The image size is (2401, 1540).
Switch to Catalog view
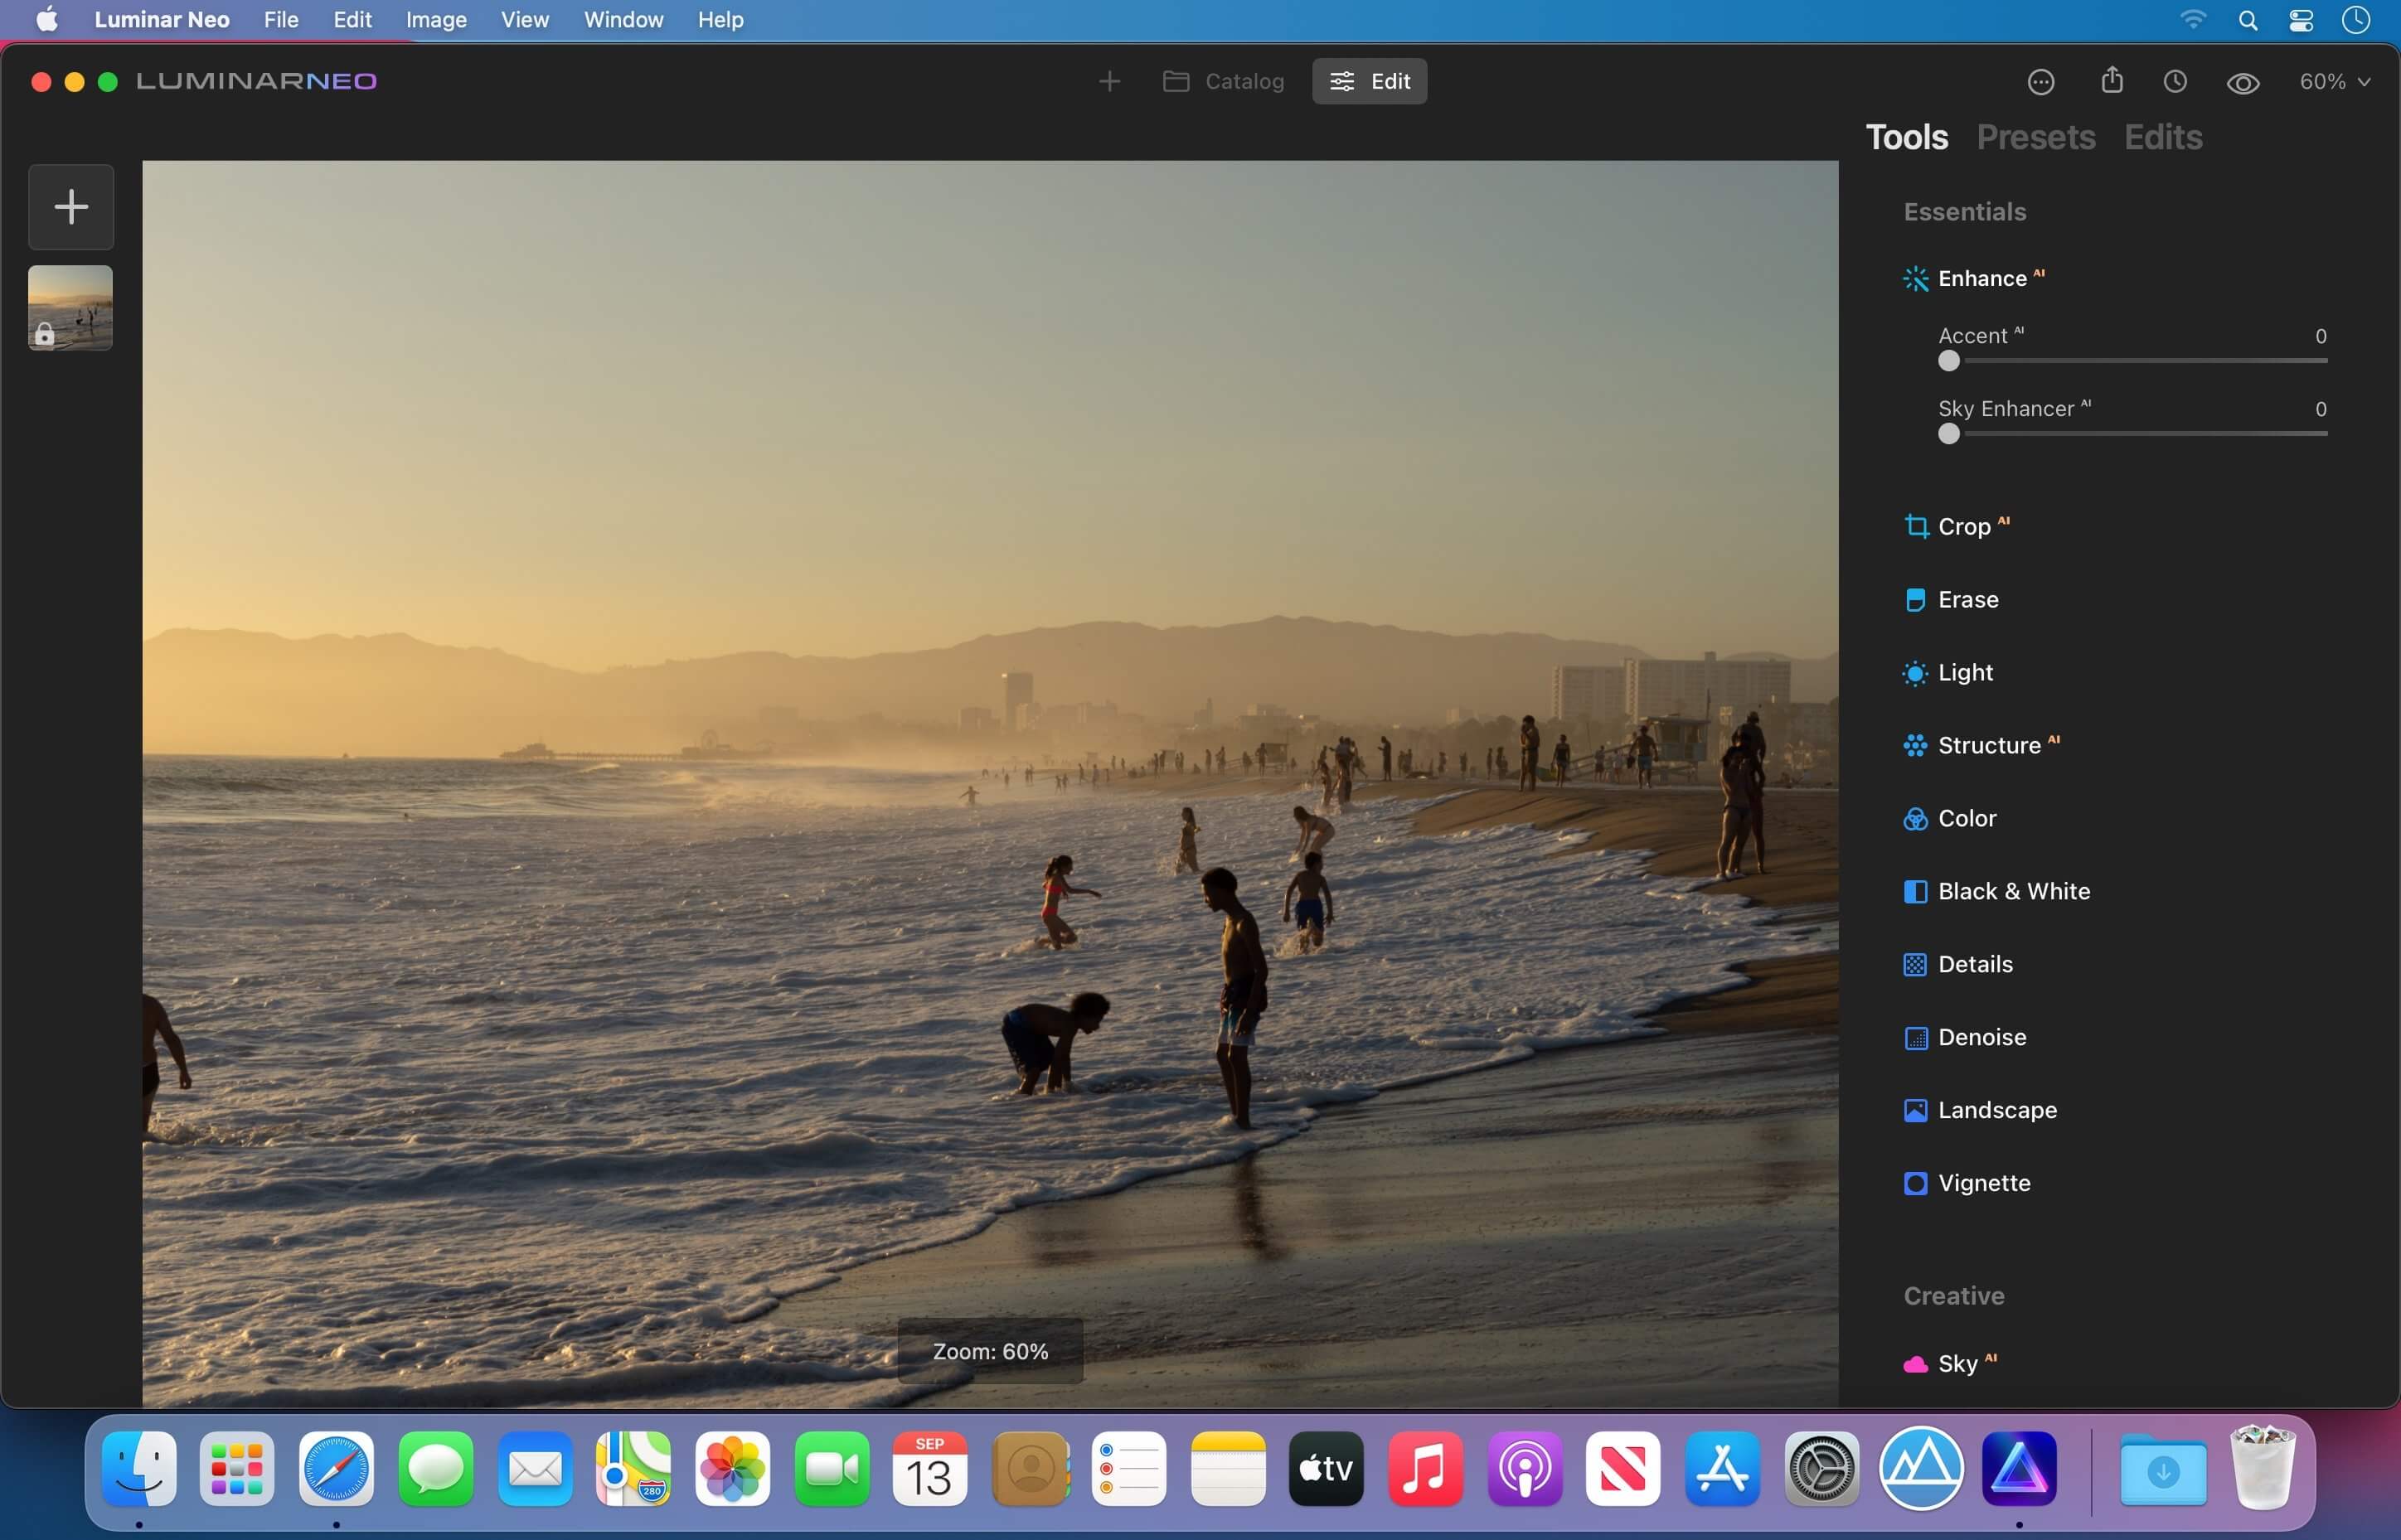coord(1223,81)
